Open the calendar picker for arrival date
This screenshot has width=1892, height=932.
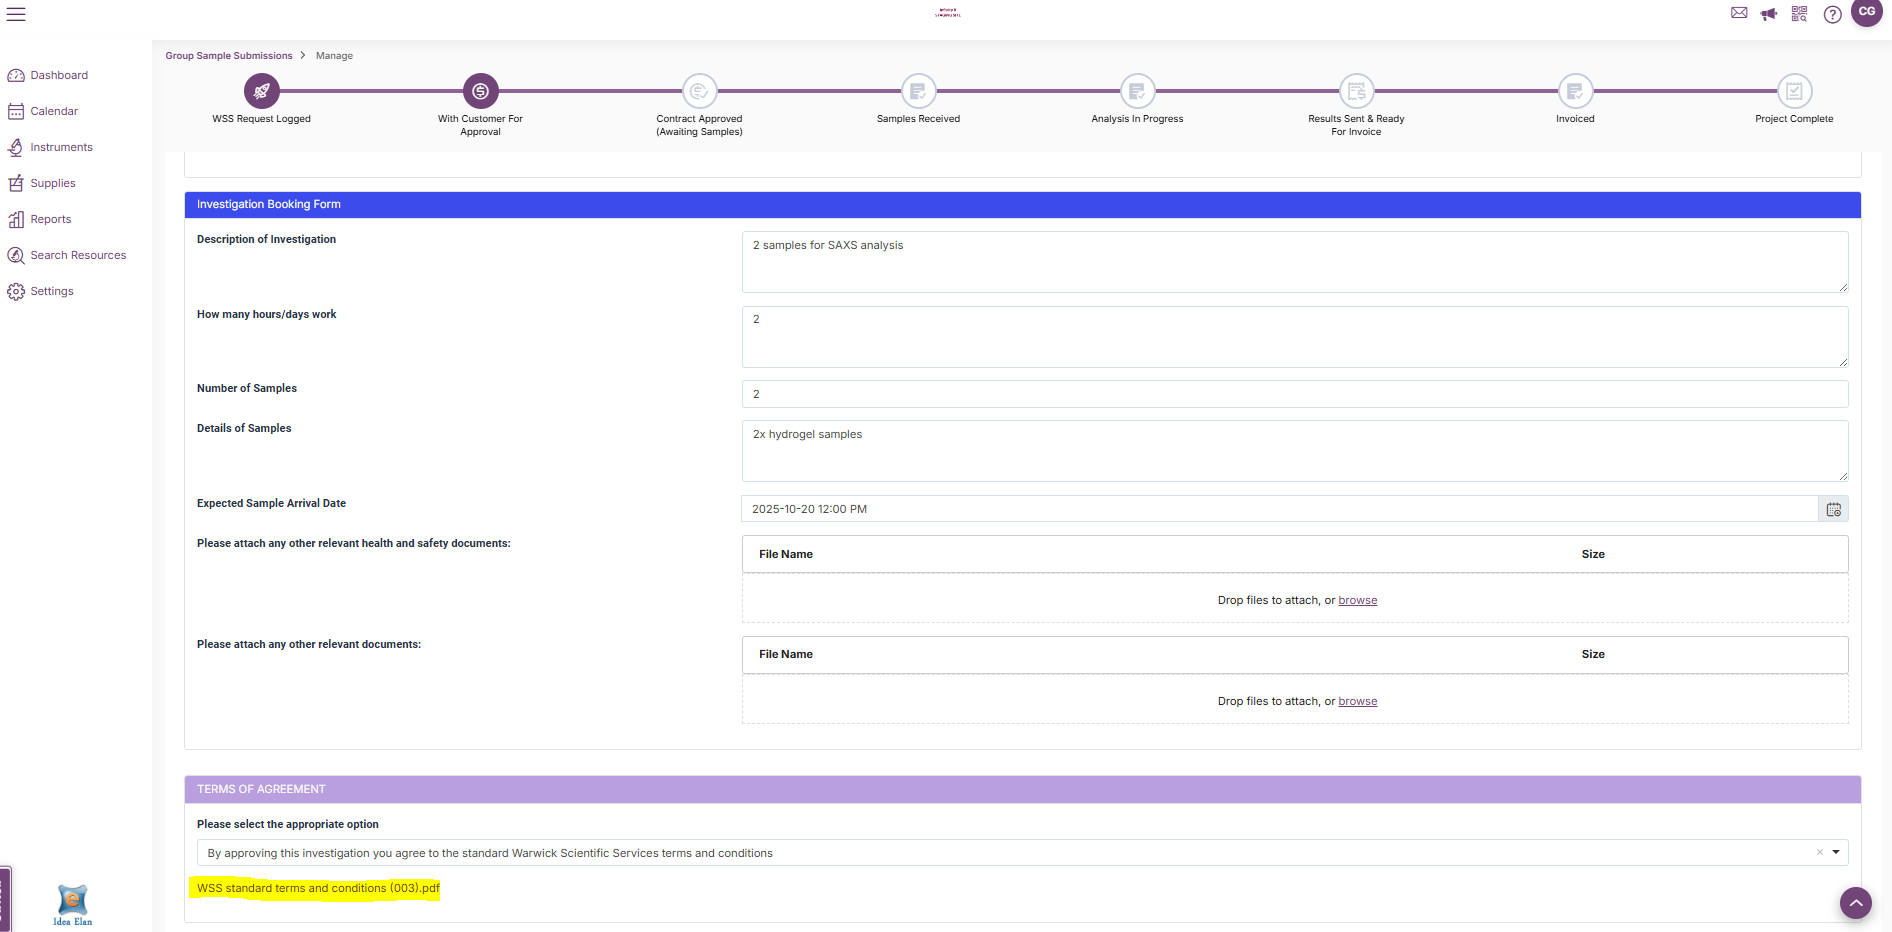click(x=1833, y=509)
